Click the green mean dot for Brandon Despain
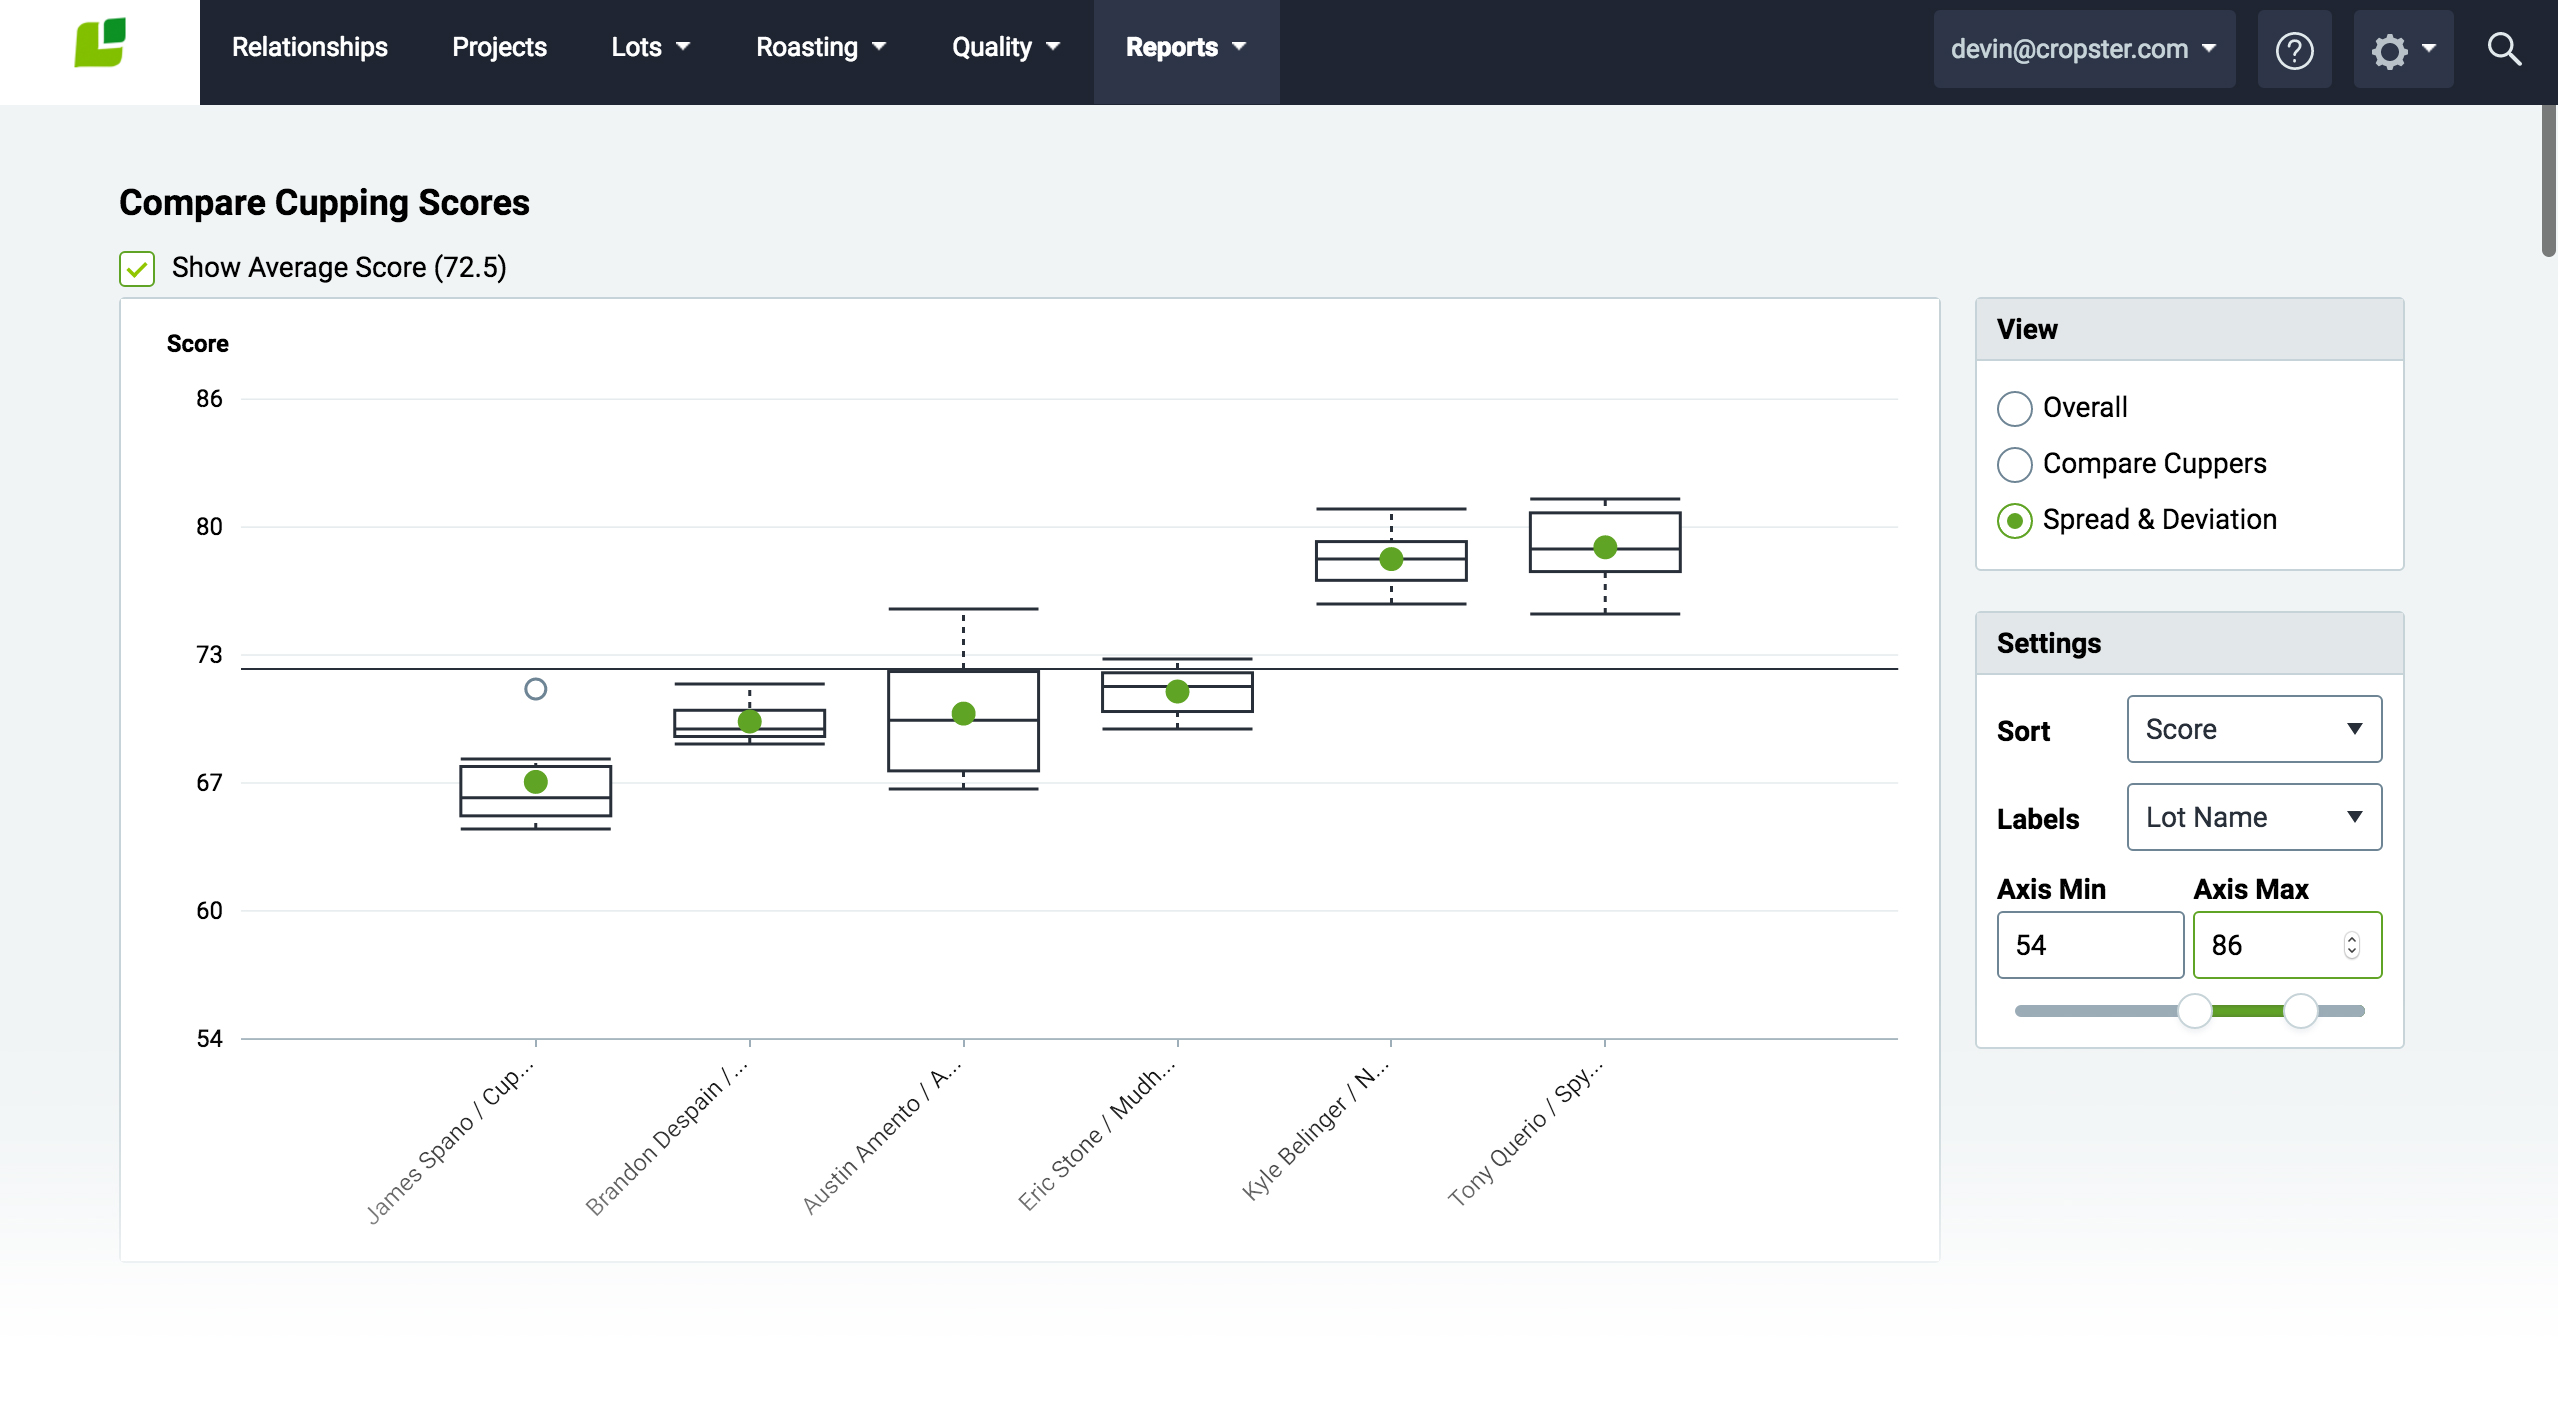 (x=750, y=722)
